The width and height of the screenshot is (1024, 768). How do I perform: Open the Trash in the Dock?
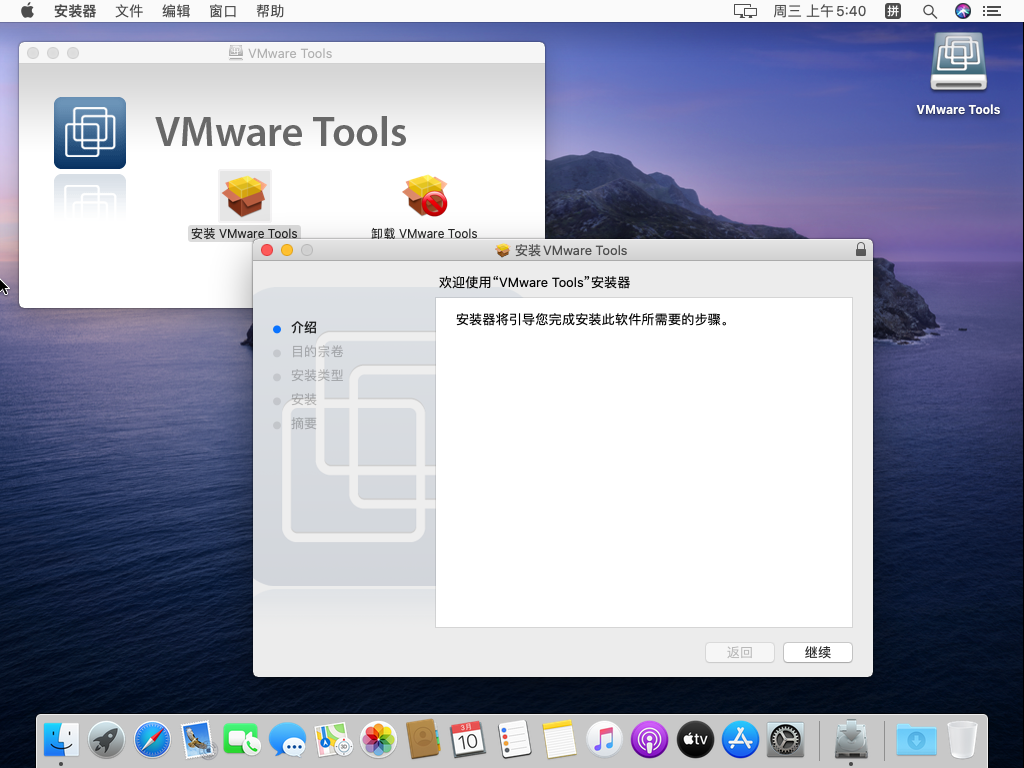click(x=962, y=740)
